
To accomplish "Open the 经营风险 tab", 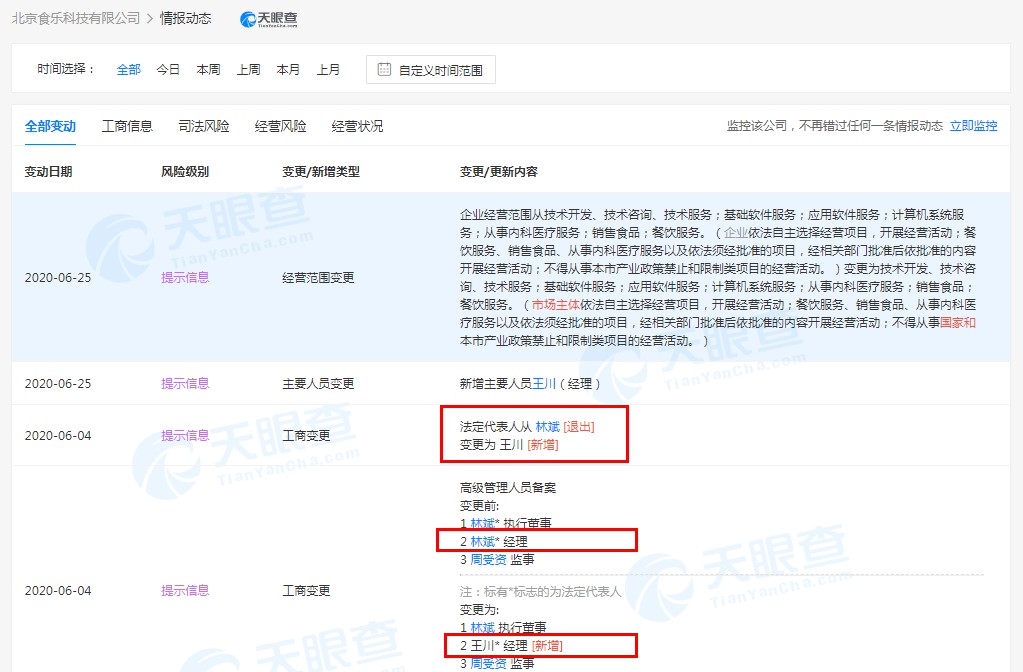I will point(281,126).
